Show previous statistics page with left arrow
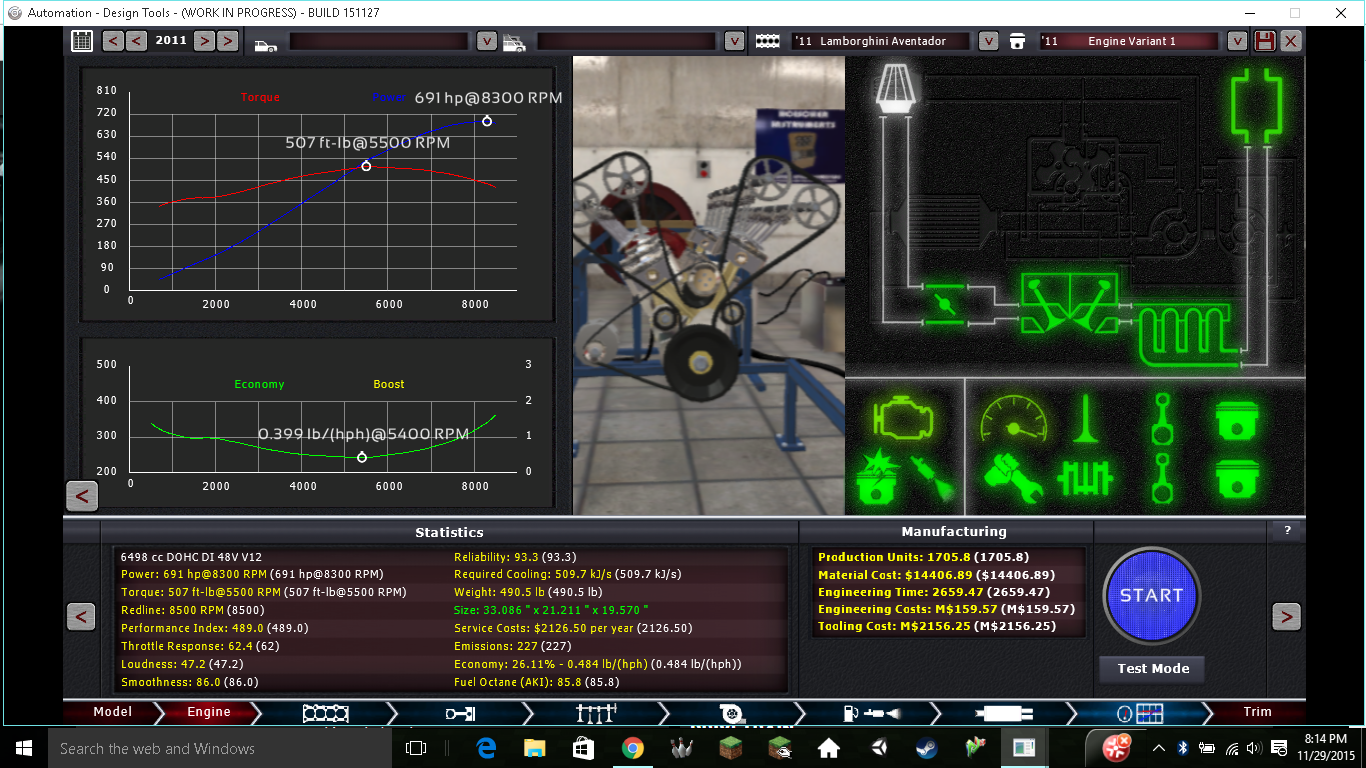The width and height of the screenshot is (1366, 768). point(81,616)
